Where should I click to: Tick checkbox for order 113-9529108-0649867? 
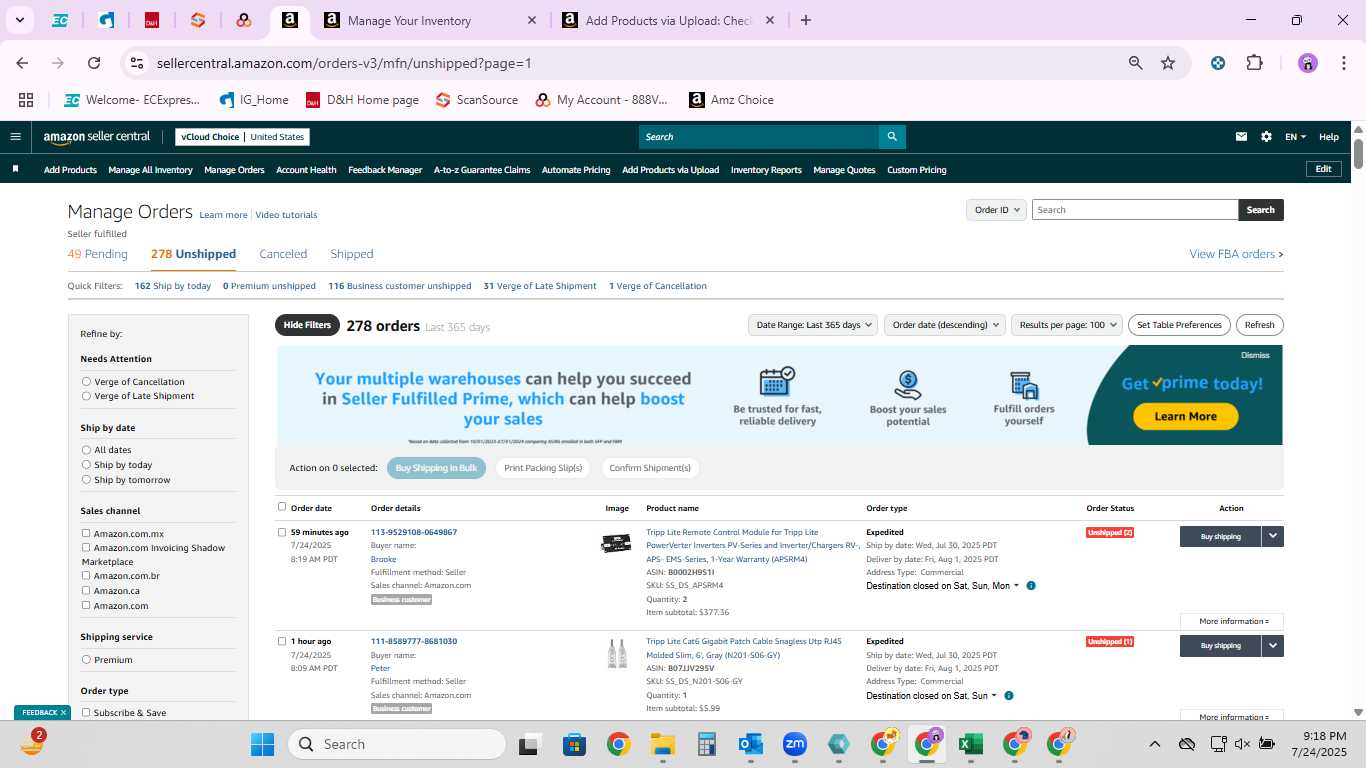coord(282,532)
